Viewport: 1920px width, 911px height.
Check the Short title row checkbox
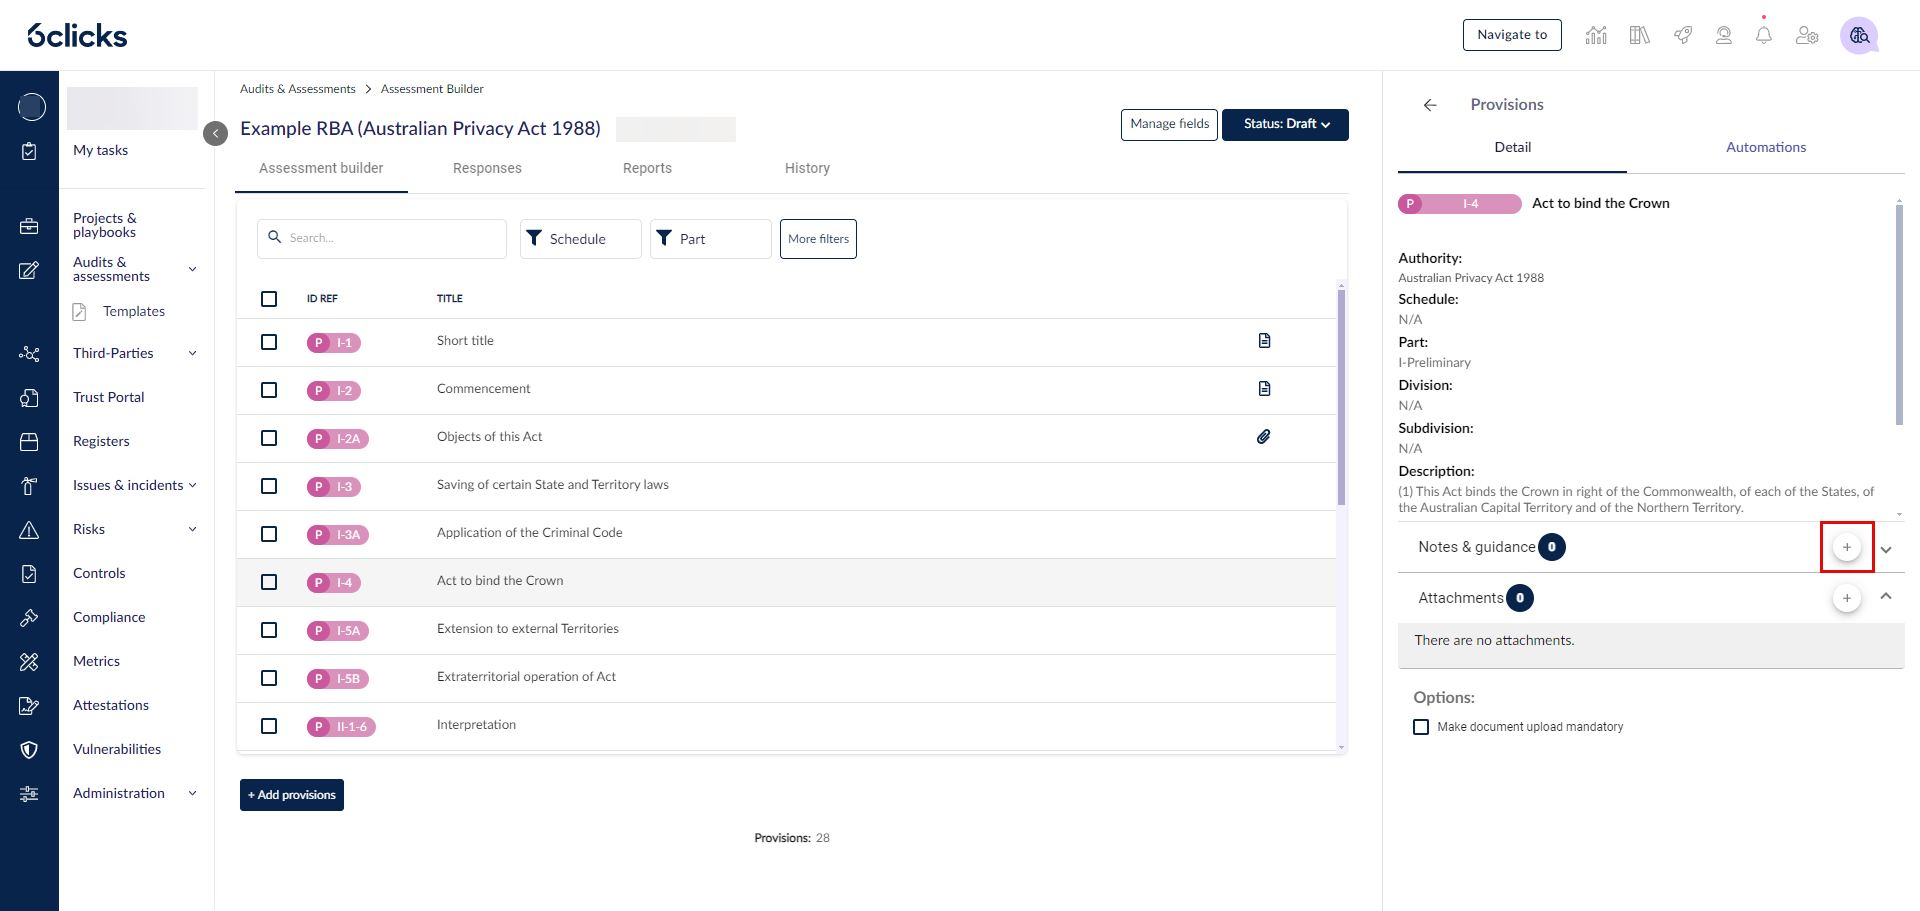tap(269, 342)
